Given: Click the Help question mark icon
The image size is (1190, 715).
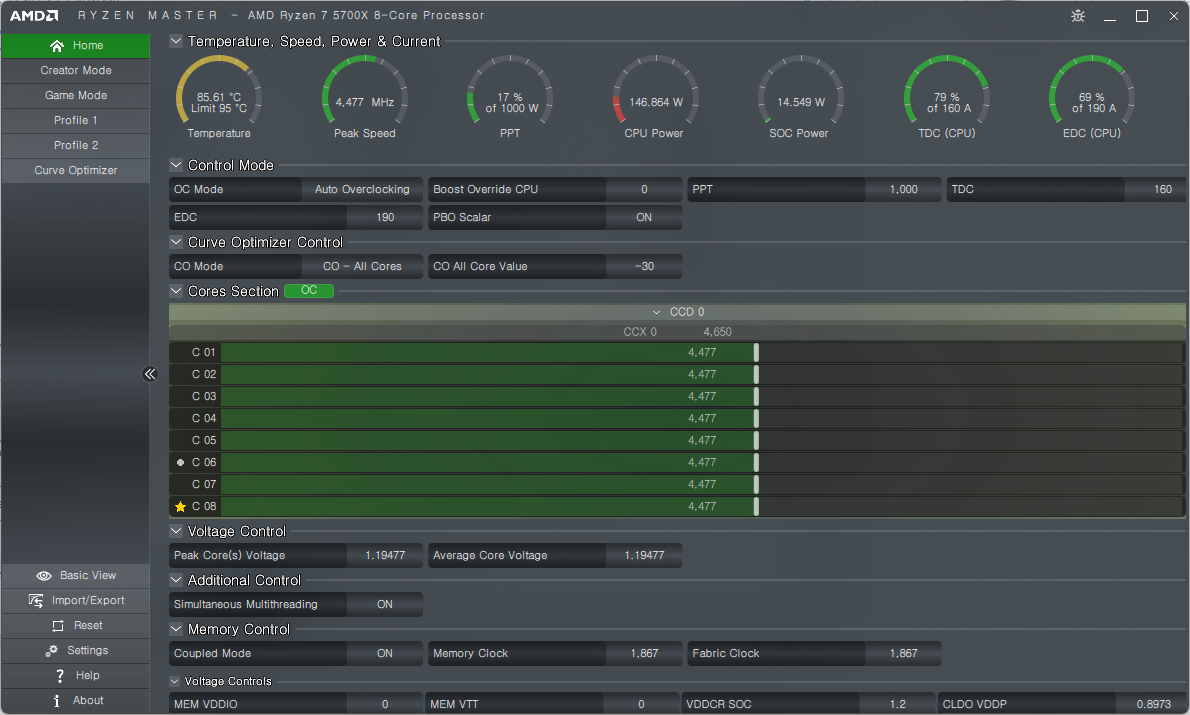Looking at the screenshot, I should coord(60,676).
